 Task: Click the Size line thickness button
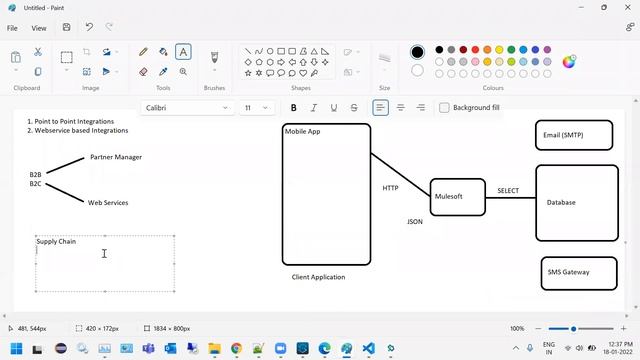tap(384, 58)
